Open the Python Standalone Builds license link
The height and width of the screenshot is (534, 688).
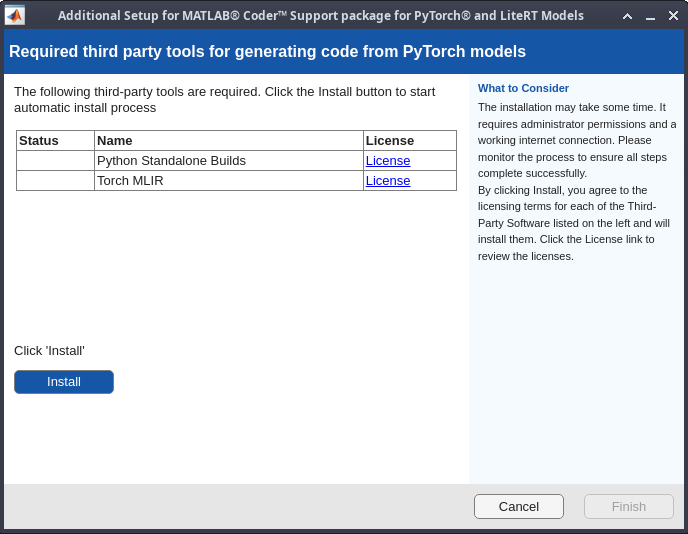click(388, 161)
